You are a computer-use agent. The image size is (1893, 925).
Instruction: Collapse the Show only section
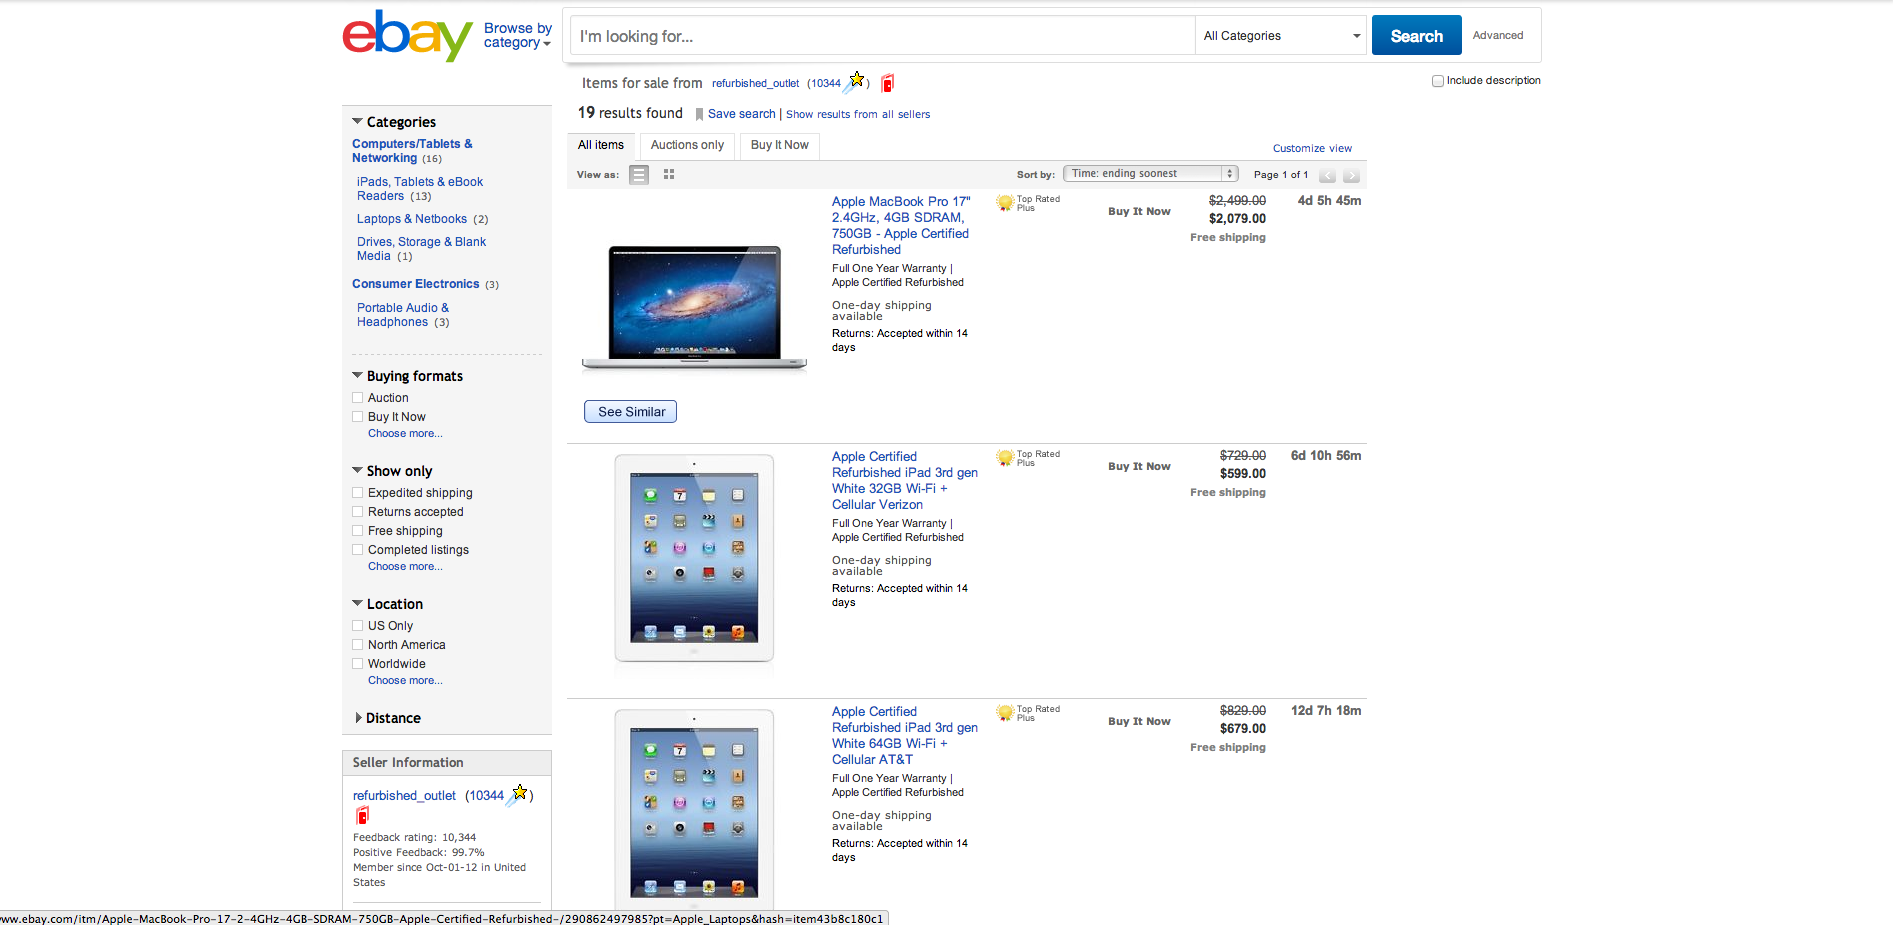(x=357, y=470)
